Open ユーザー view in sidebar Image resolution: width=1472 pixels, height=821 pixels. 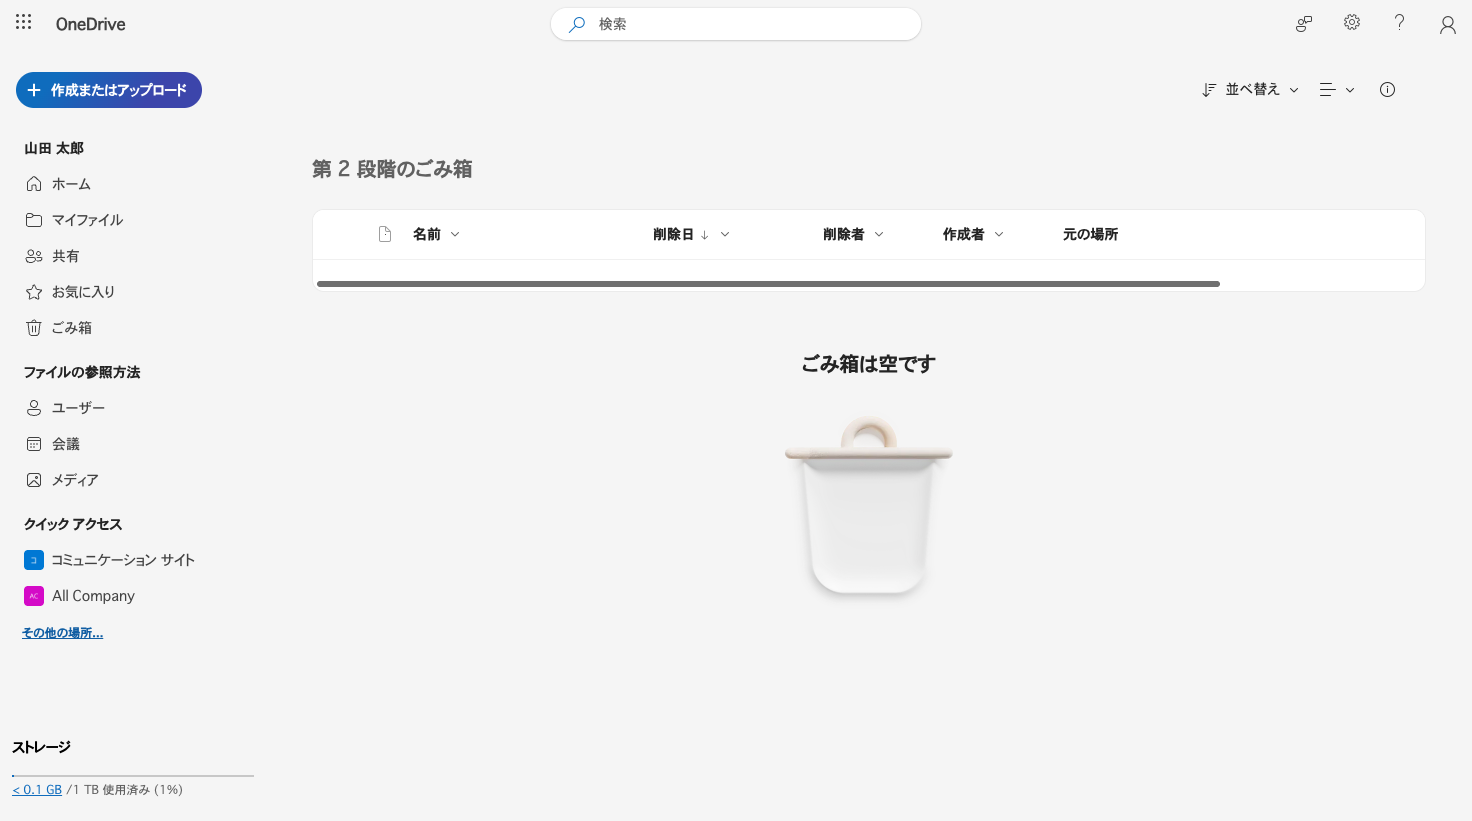(x=134, y=408)
